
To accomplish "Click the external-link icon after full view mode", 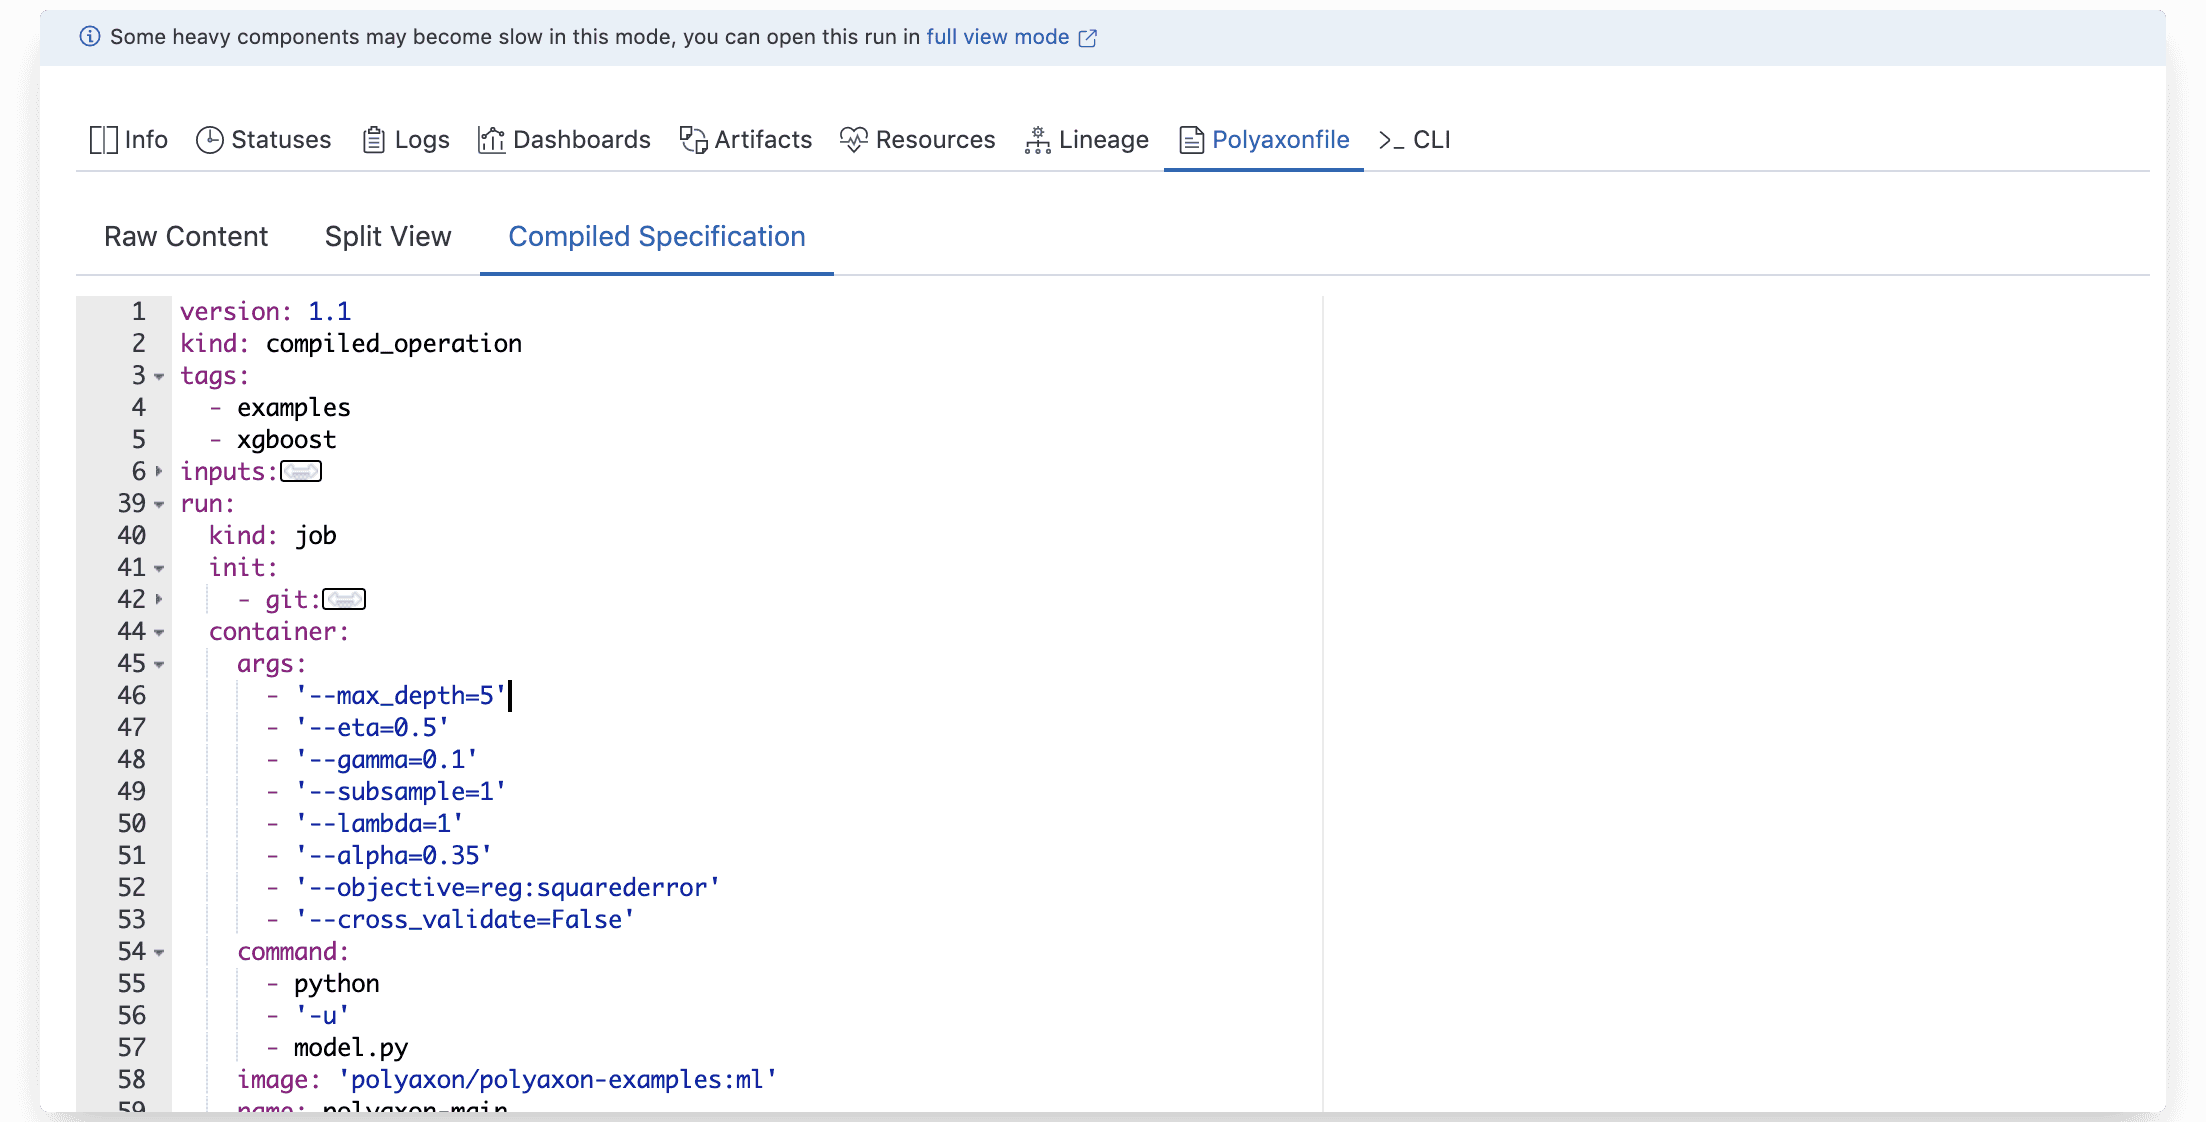I will click(x=1088, y=37).
